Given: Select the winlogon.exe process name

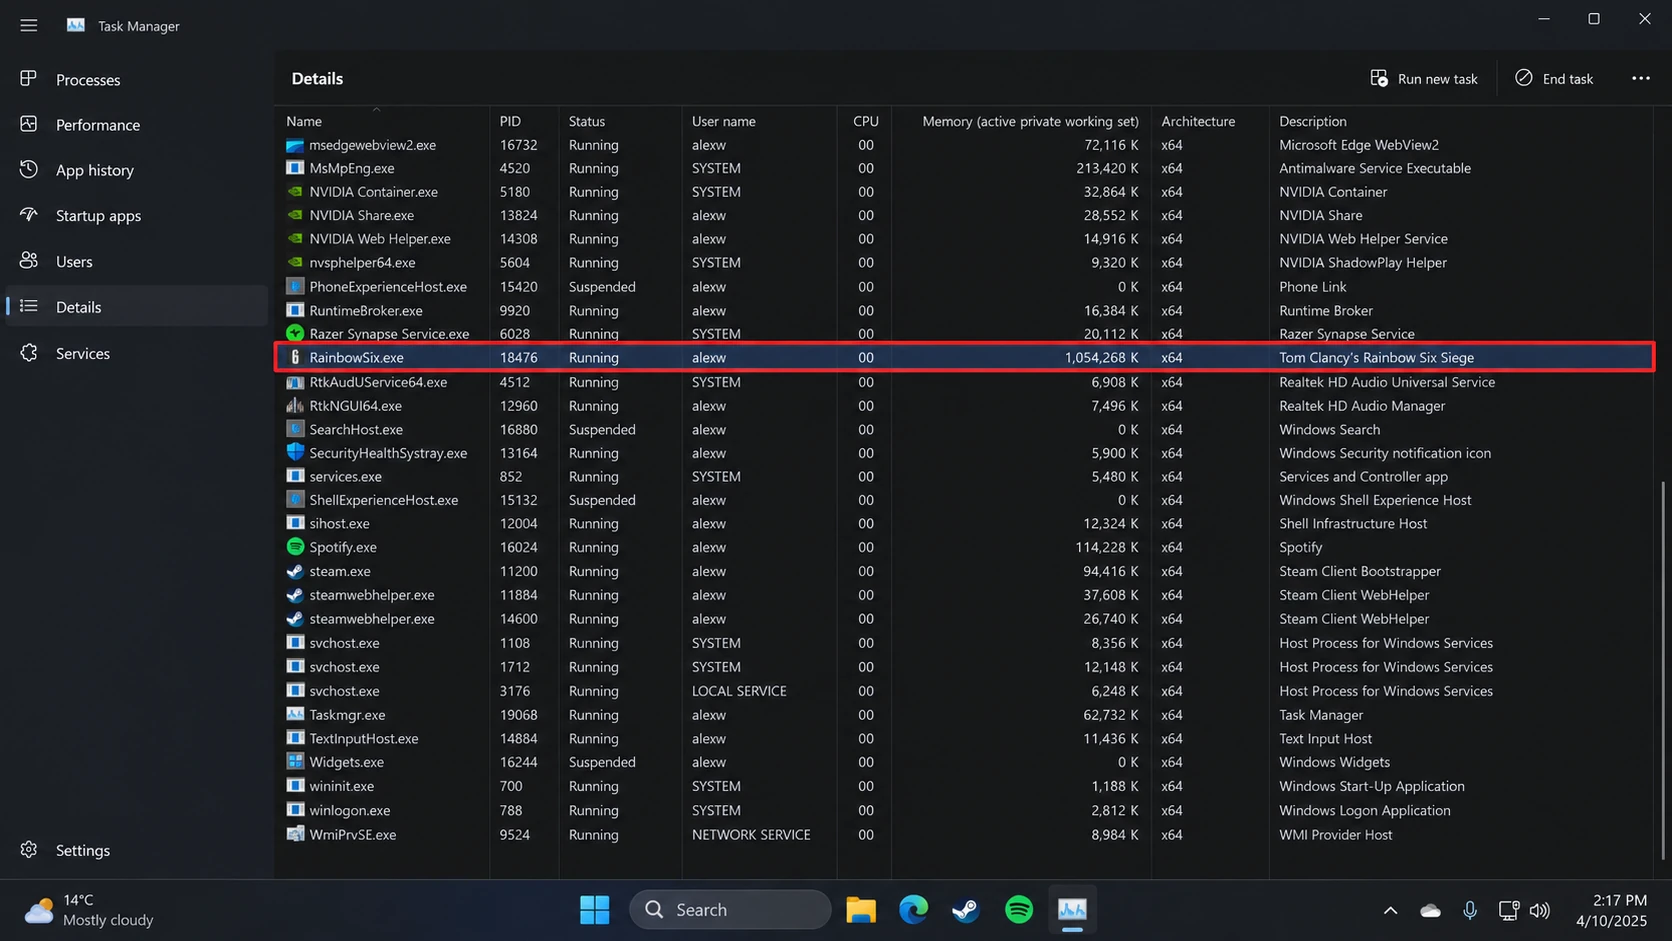Looking at the screenshot, I should (349, 811).
